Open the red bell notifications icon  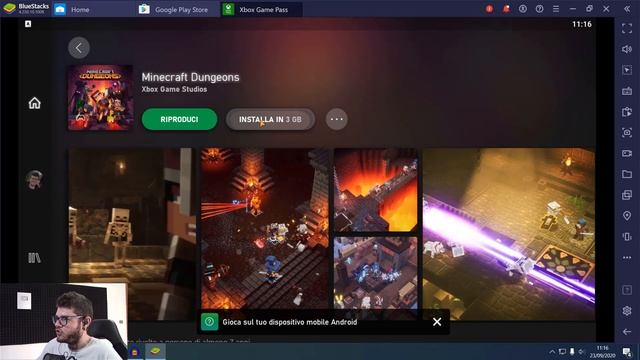(506, 9)
